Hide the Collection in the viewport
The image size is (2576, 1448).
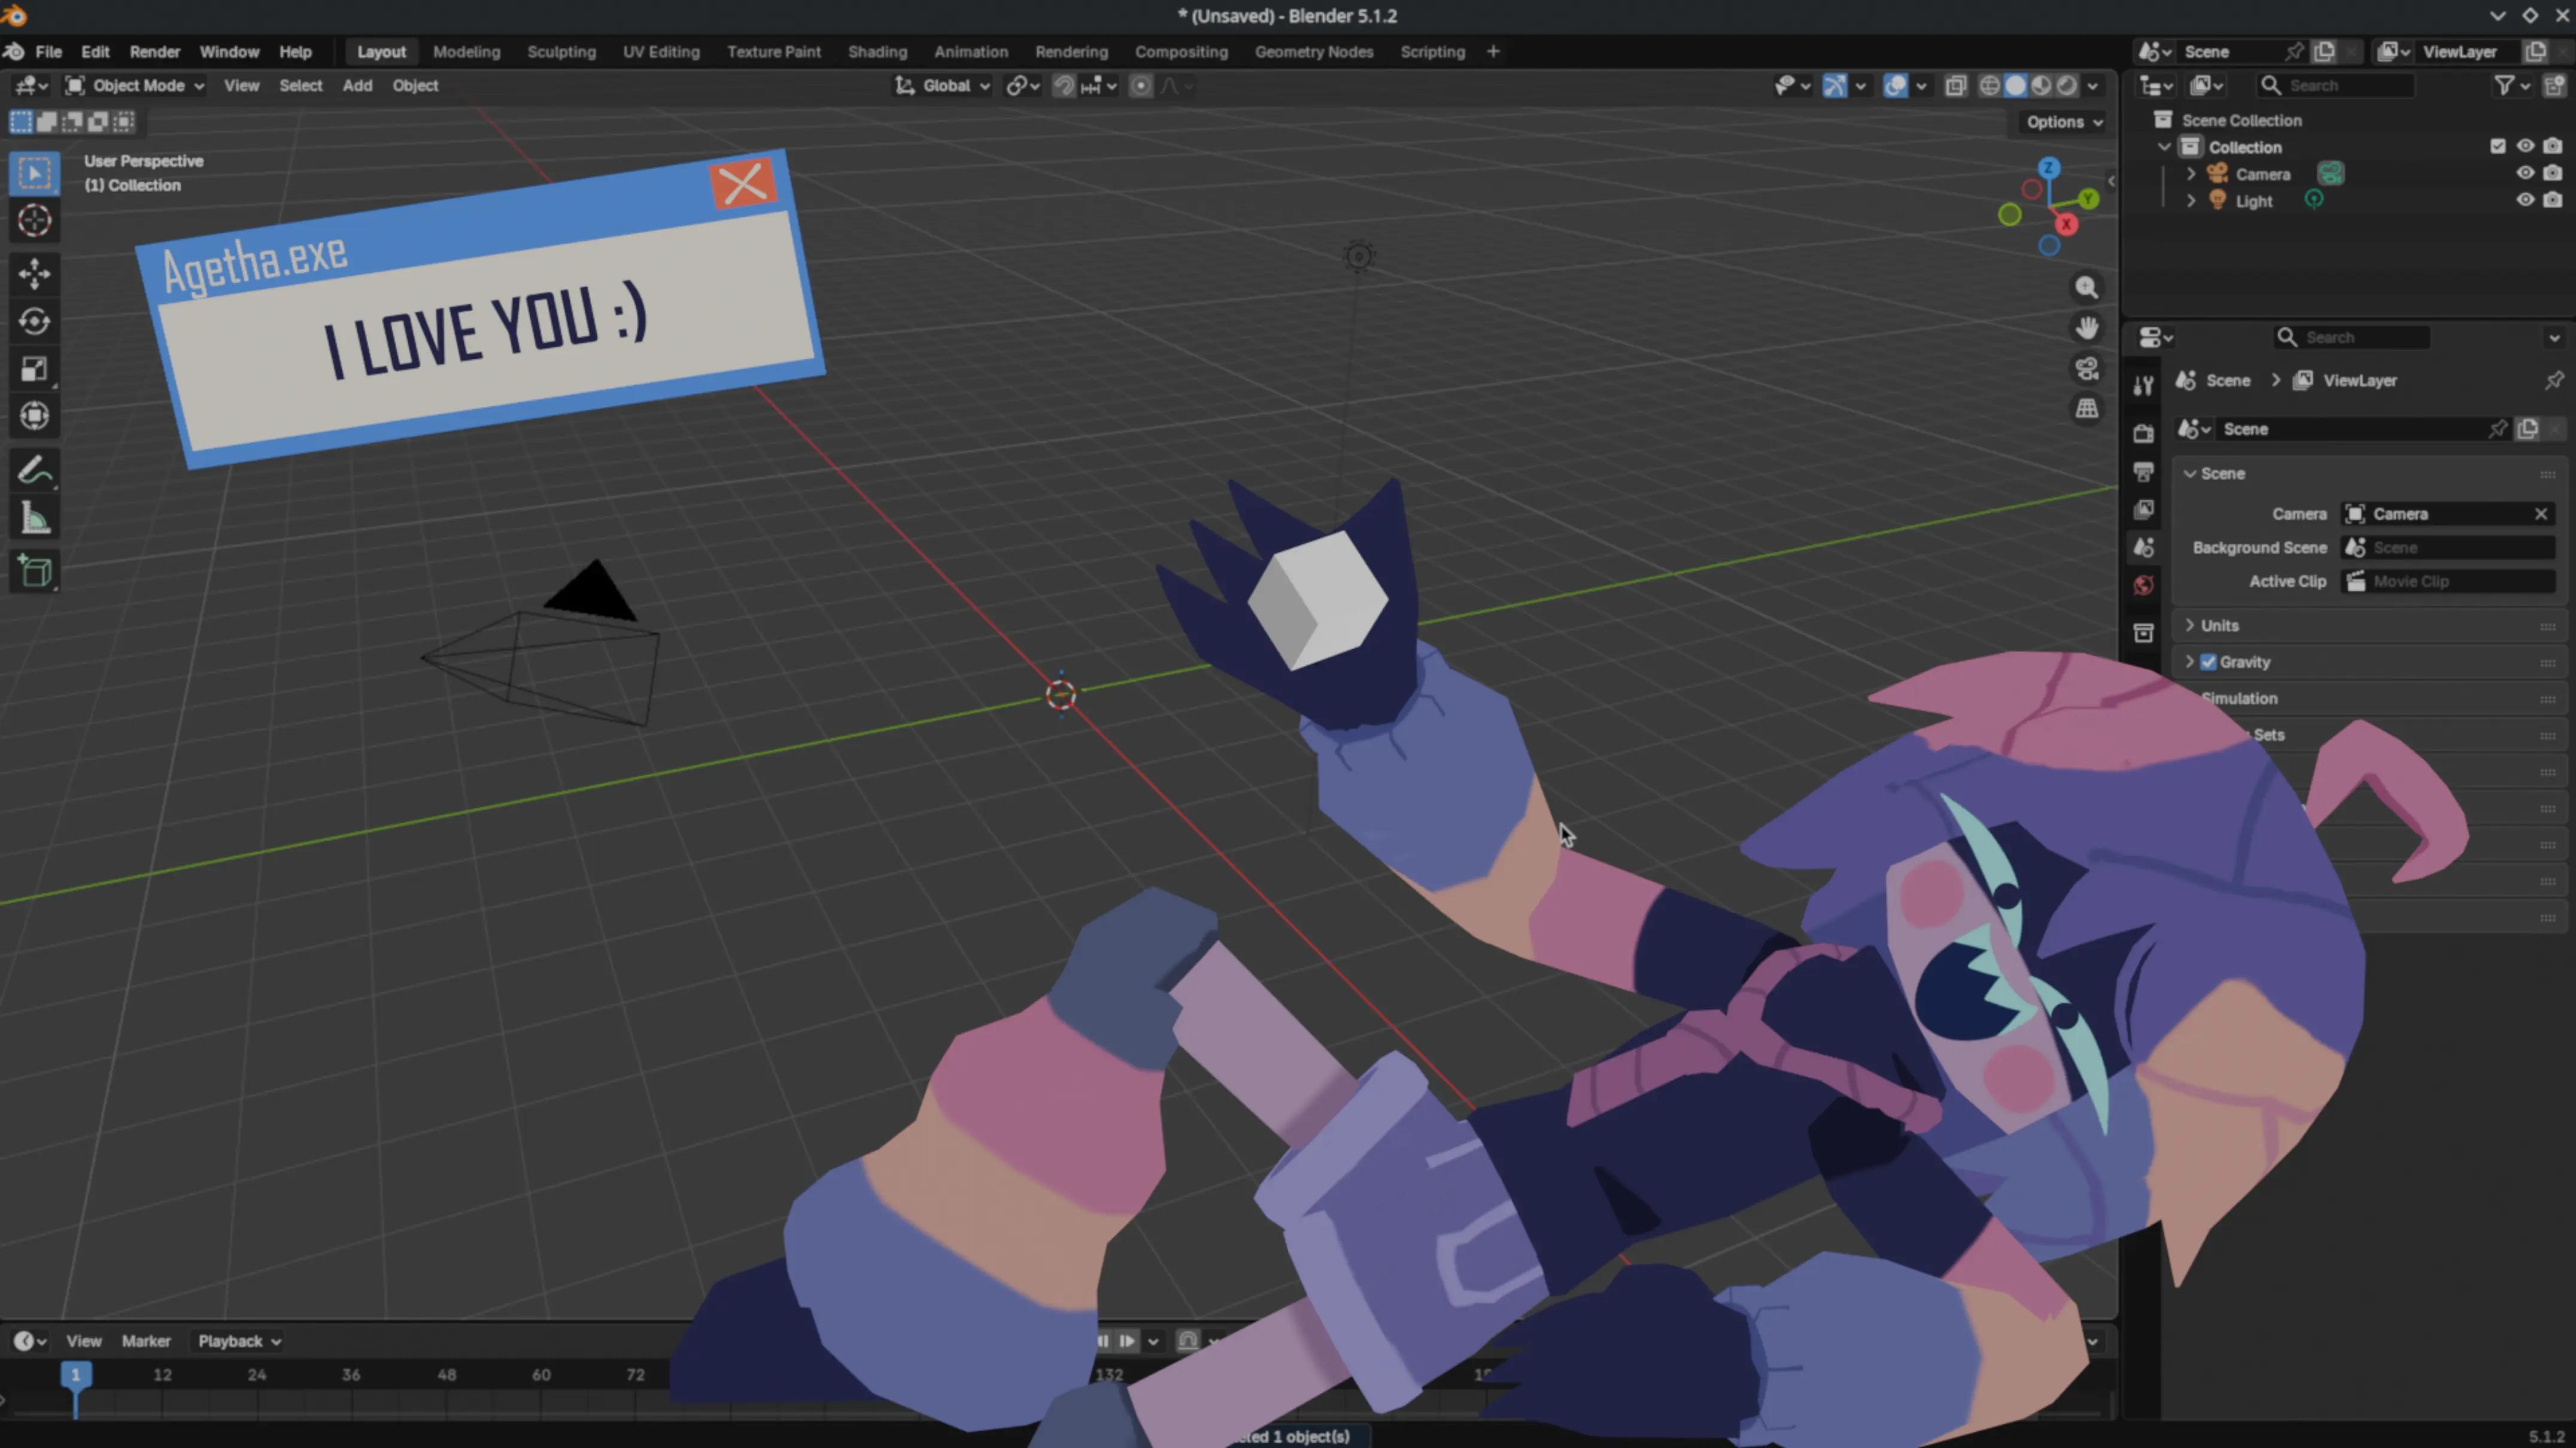coord(2524,146)
